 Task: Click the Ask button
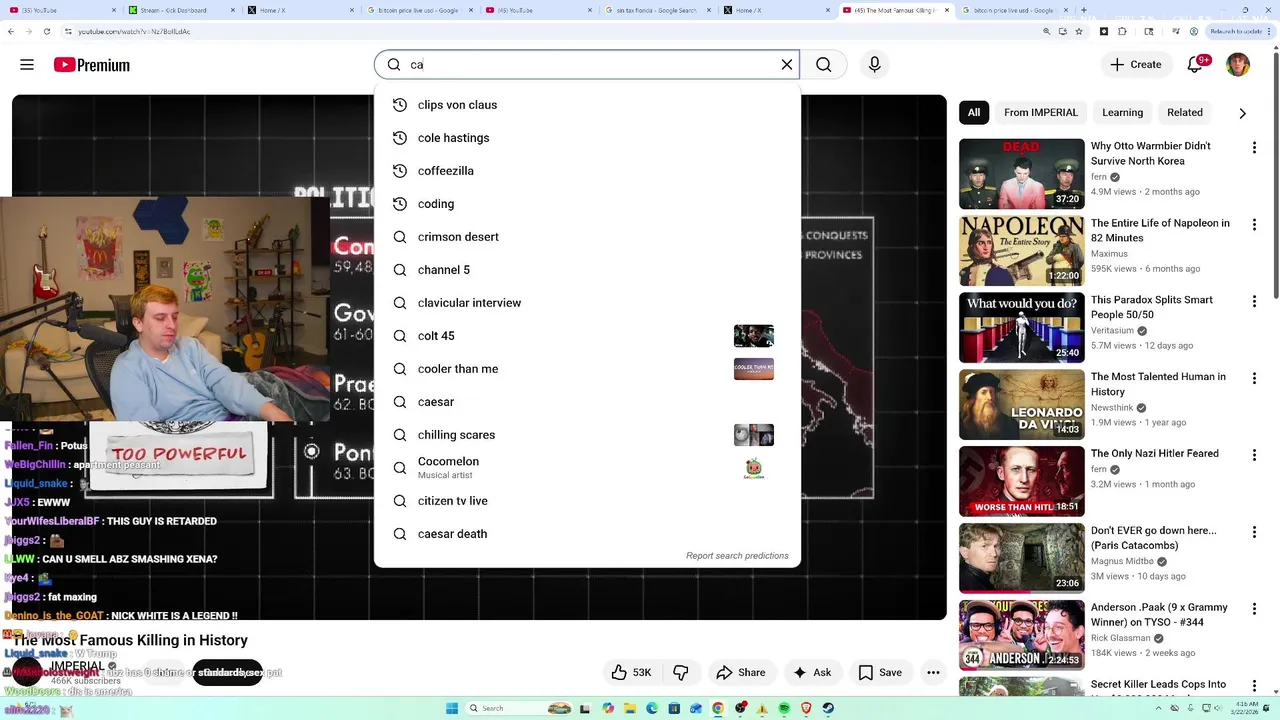click(812, 673)
